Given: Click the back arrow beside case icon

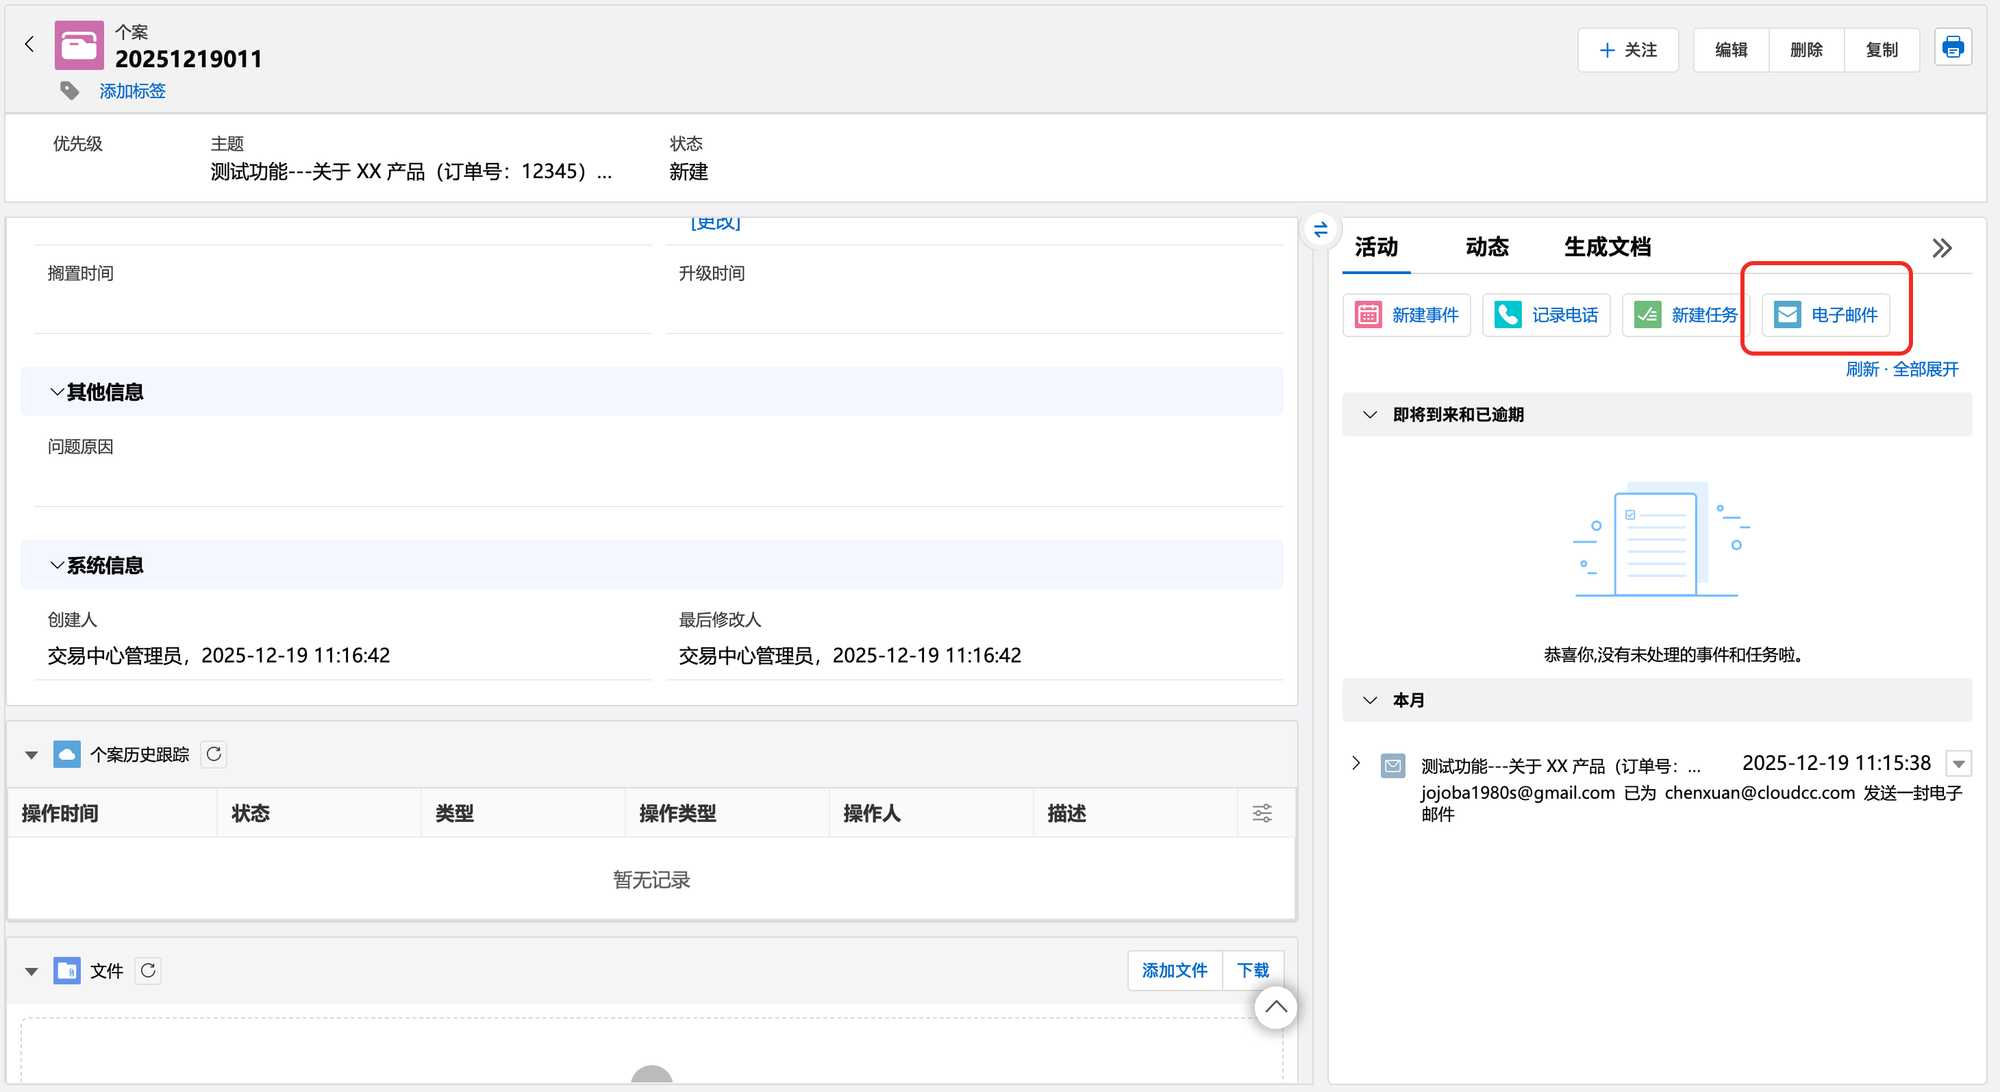Looking at the screenshot, I should (x=29, y=44).
